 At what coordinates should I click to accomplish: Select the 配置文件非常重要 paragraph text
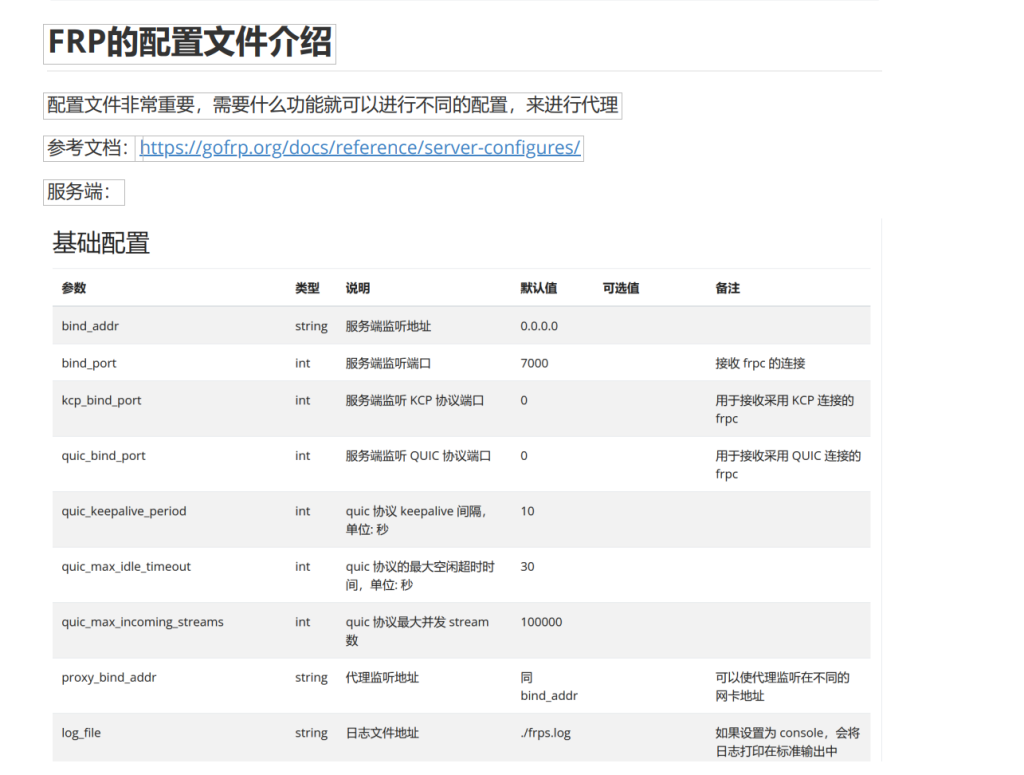tap(333, 105)
